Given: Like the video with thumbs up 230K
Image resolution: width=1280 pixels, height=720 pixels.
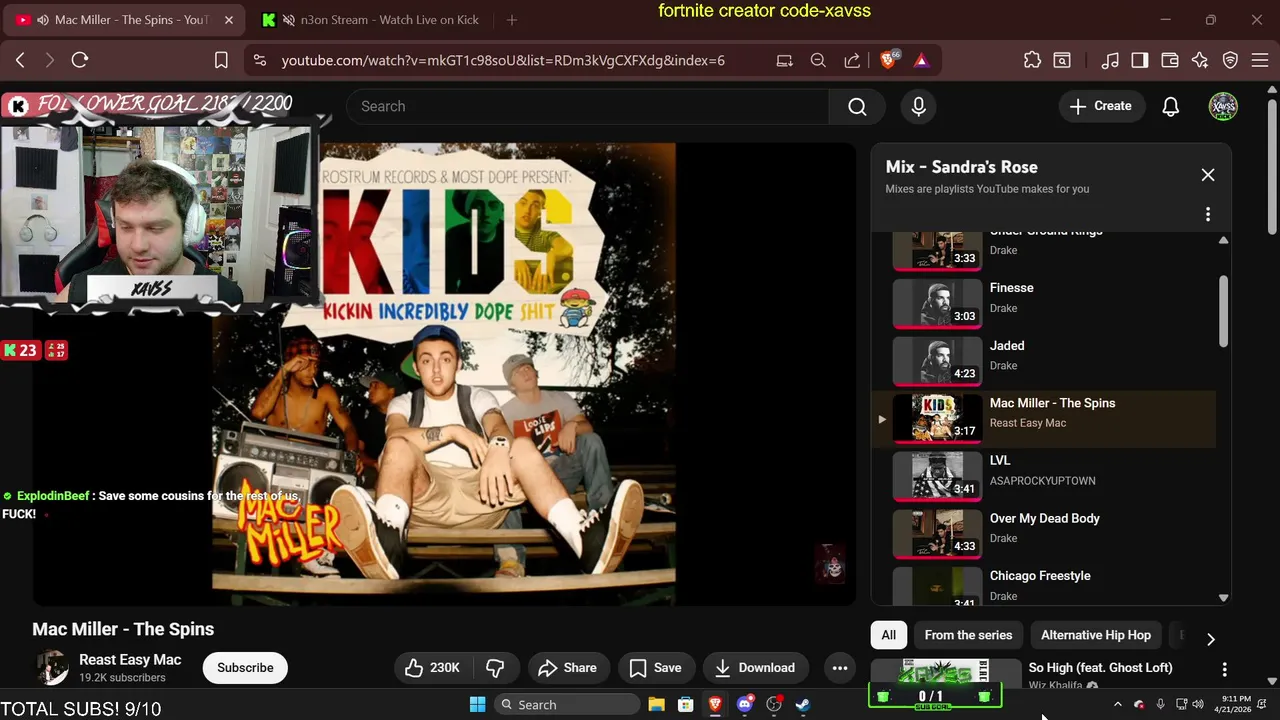Looking at the screenshot, I should tap(432, 668).
